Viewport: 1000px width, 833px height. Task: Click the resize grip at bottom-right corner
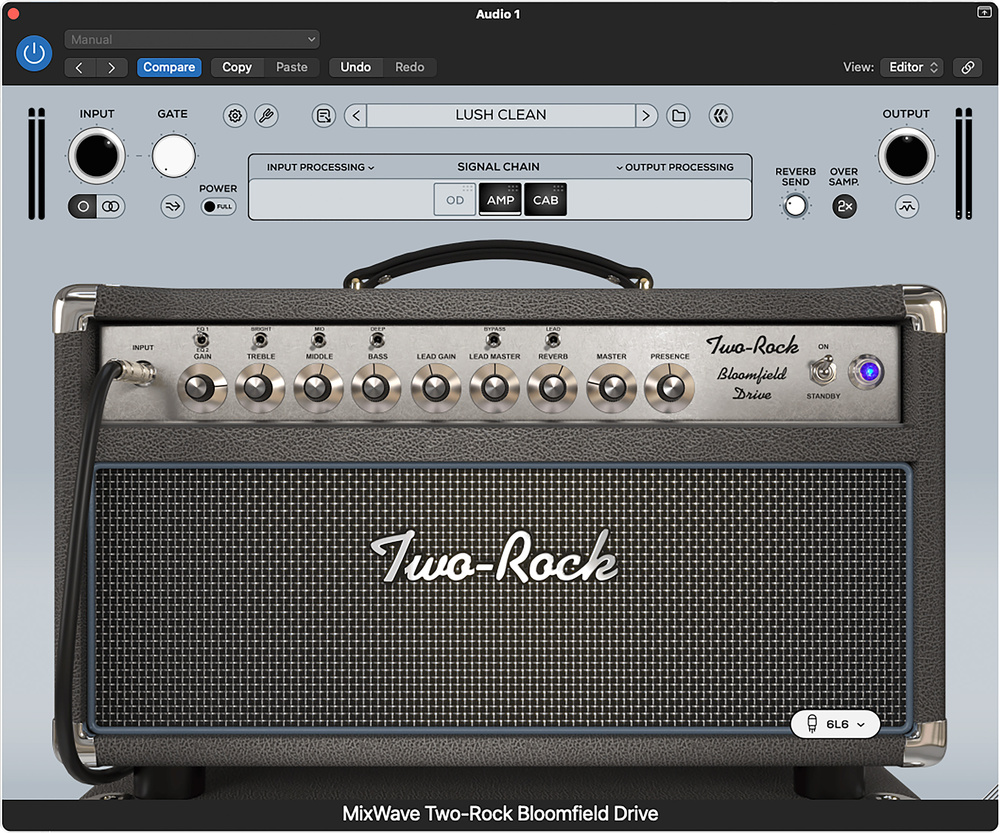tap(990, 792)
